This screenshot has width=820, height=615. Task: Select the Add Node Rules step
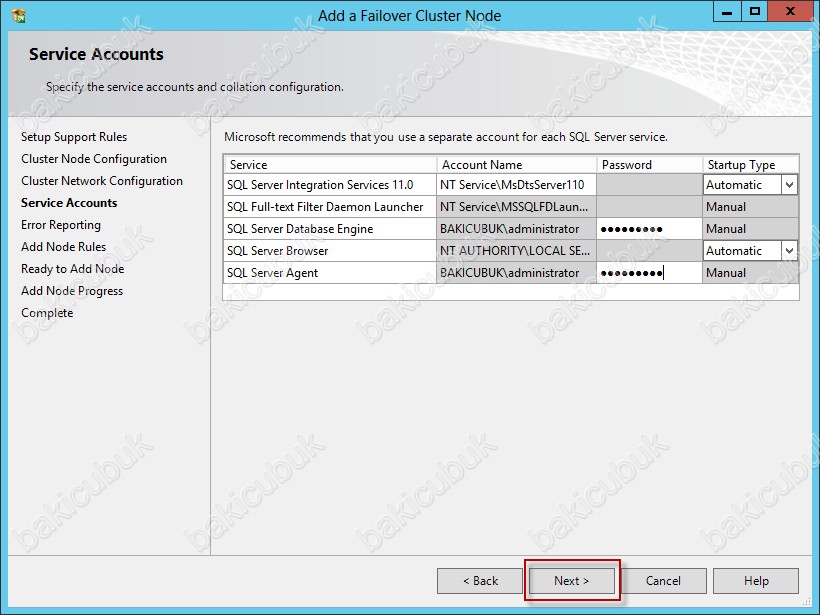[63, 247]
